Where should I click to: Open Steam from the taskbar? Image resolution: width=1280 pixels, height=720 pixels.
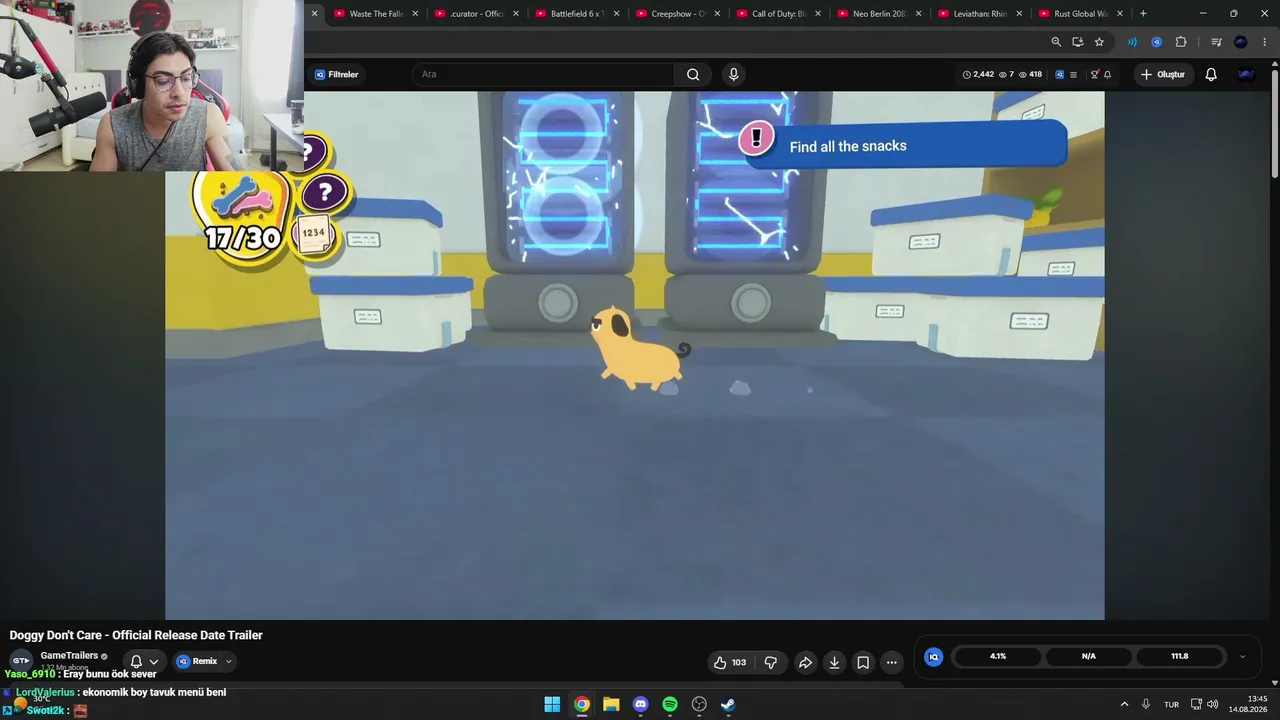tap(728, 704)
